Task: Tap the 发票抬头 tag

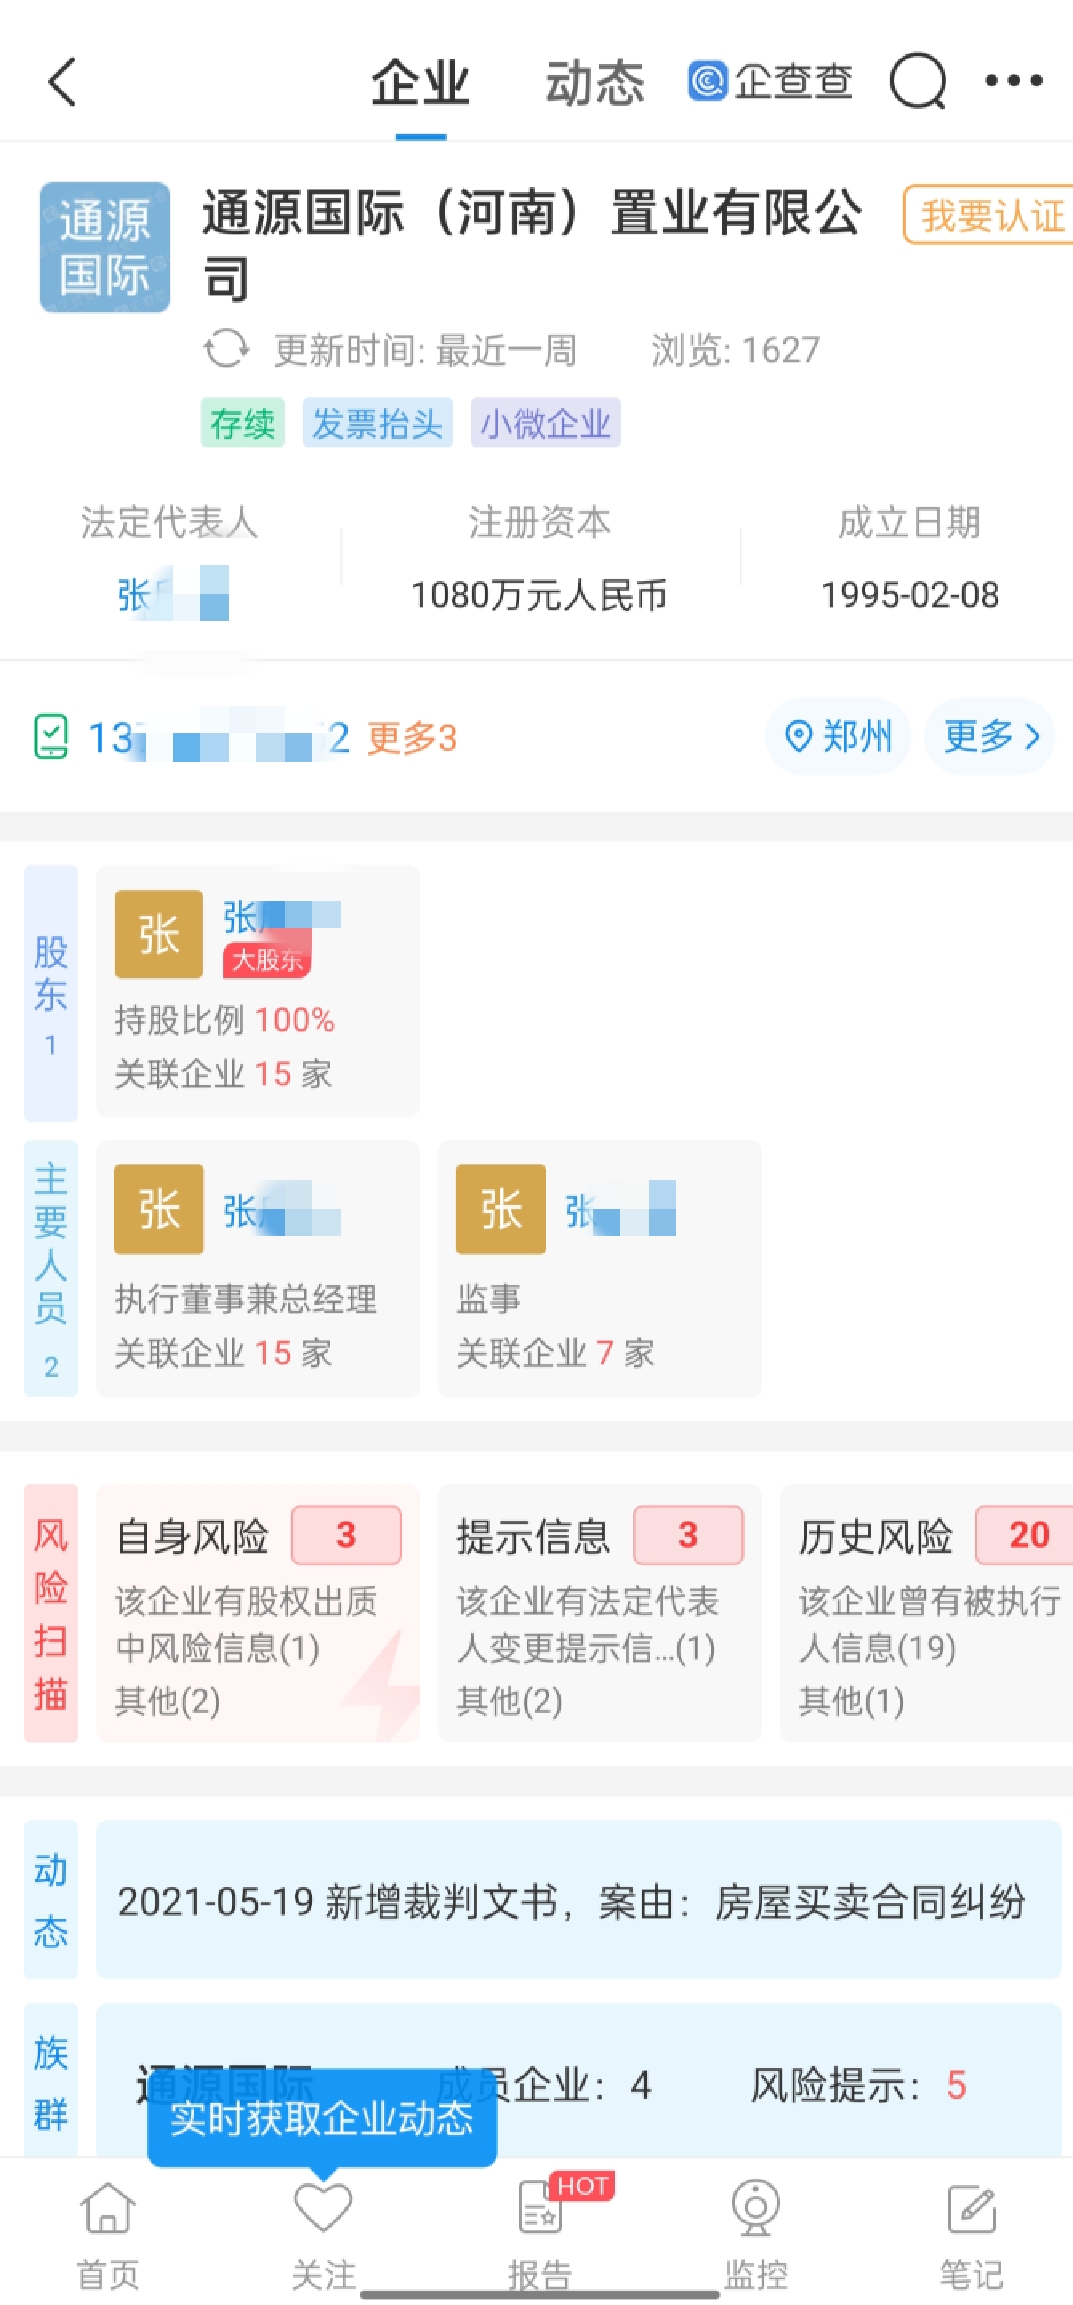Action: click(377, 423)
